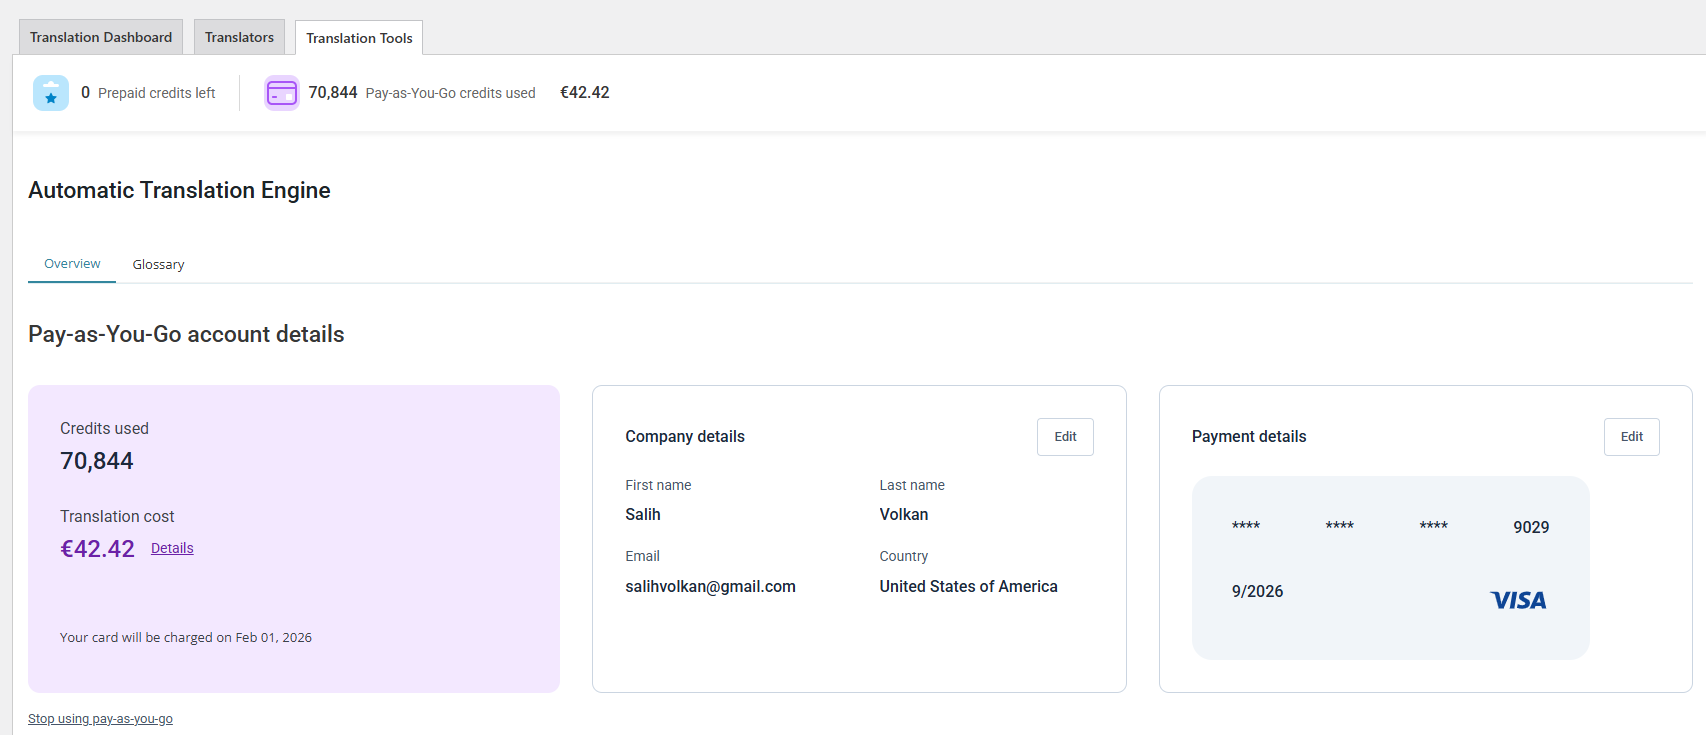Viewport: 1706px width, 735px height.
Task: Click the first name value Salih
Action: coord(643,514)
